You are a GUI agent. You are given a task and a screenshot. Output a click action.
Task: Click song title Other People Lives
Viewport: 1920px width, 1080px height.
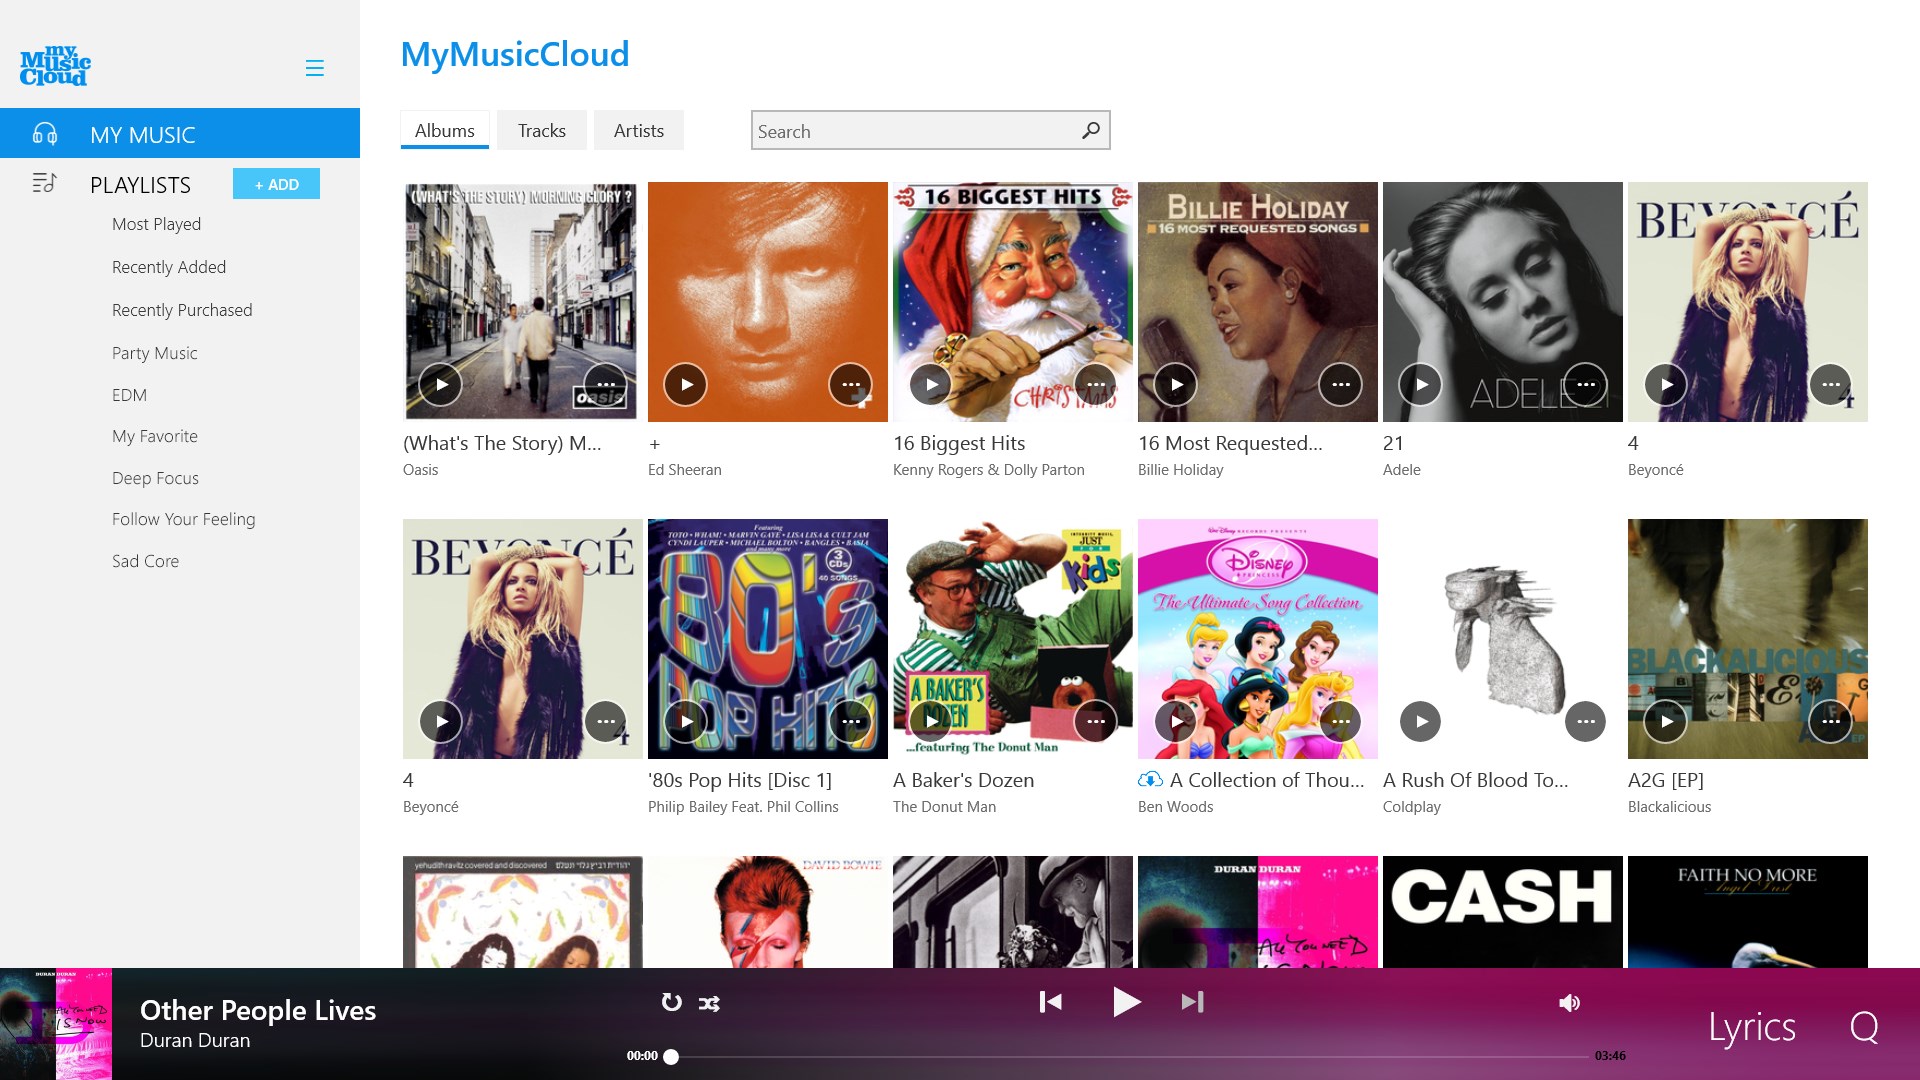pyautogui.click(x=258, y=1010)
